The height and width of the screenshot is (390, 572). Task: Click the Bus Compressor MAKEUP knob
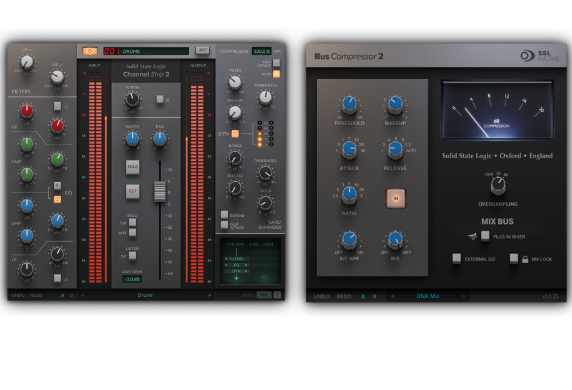click(x=395, y=104)
